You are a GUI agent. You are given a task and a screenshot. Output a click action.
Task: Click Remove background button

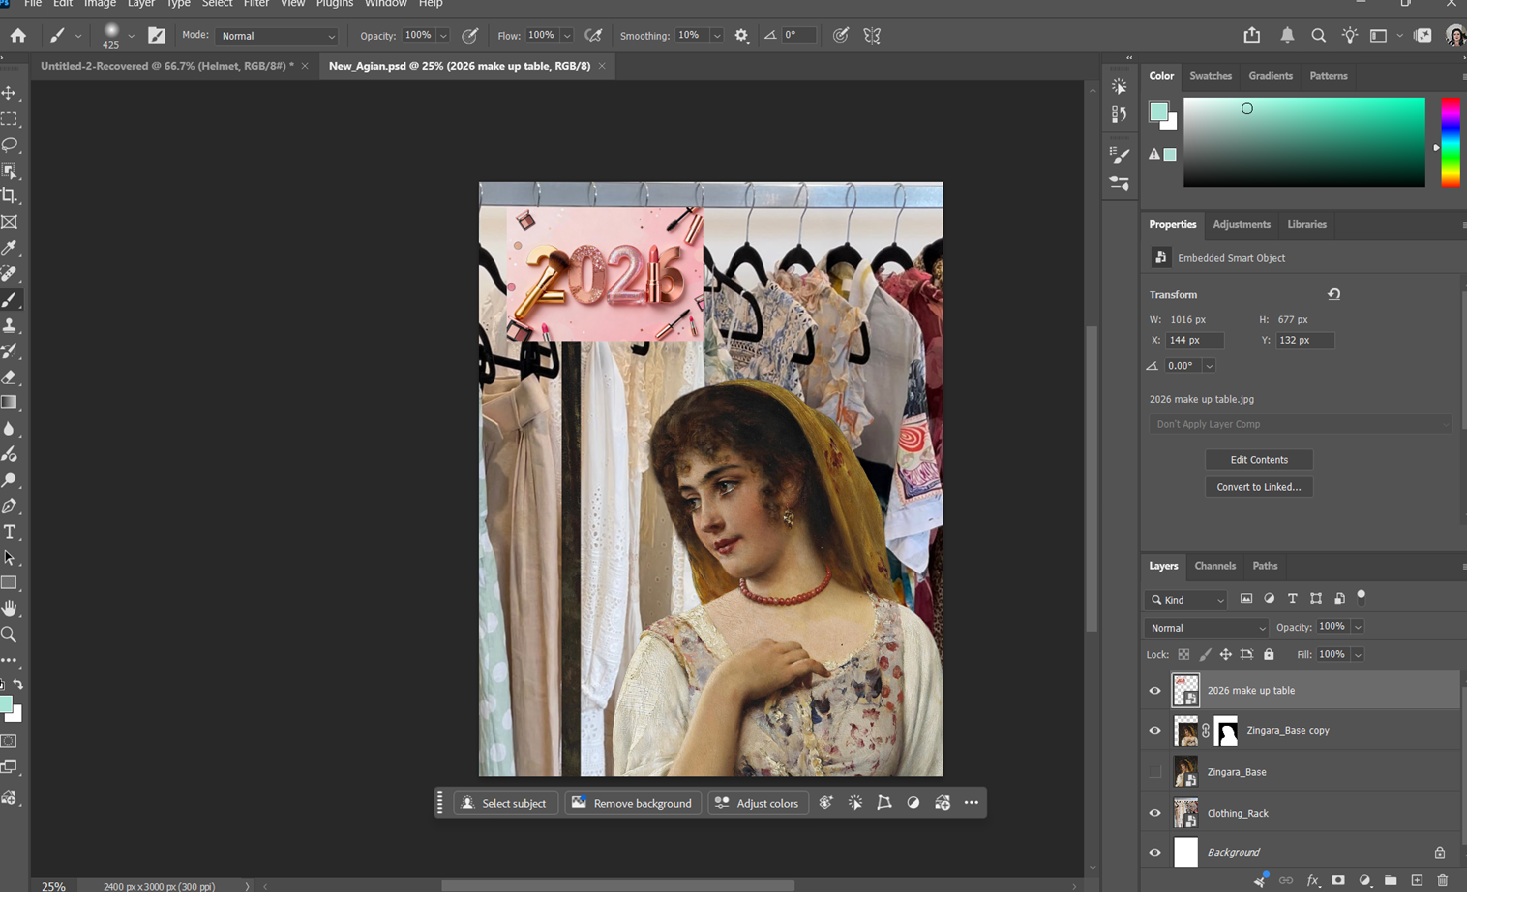[x=632, y=803]
